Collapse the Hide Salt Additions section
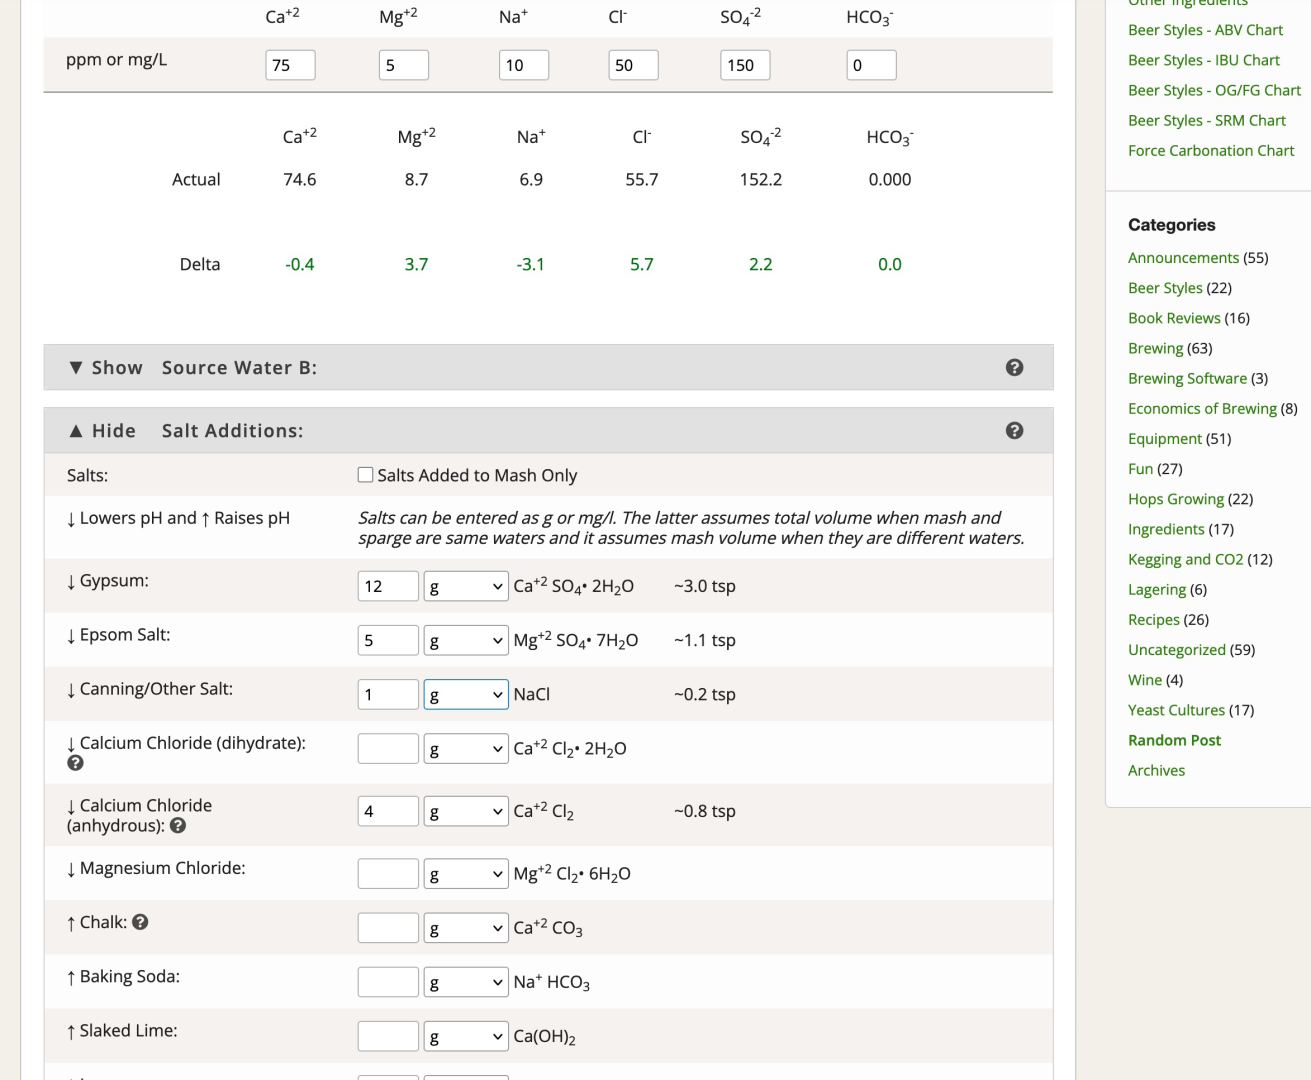The image size is (1311, 1080). pyautogui.click(x=103, y=431)
